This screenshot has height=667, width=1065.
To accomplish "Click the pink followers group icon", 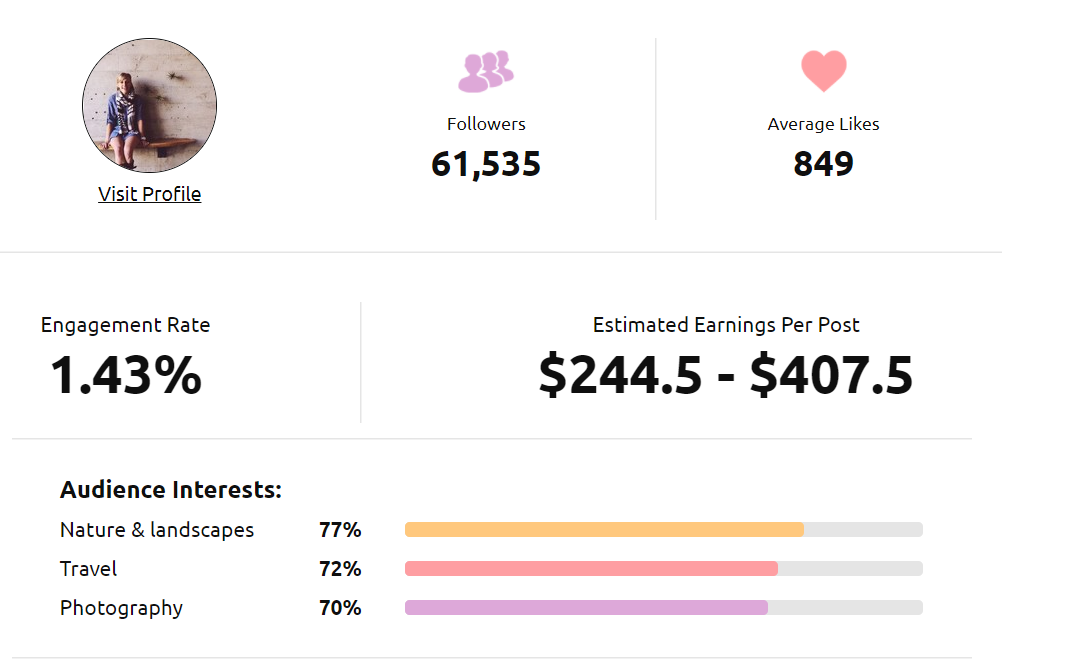I will coord(486,71).
